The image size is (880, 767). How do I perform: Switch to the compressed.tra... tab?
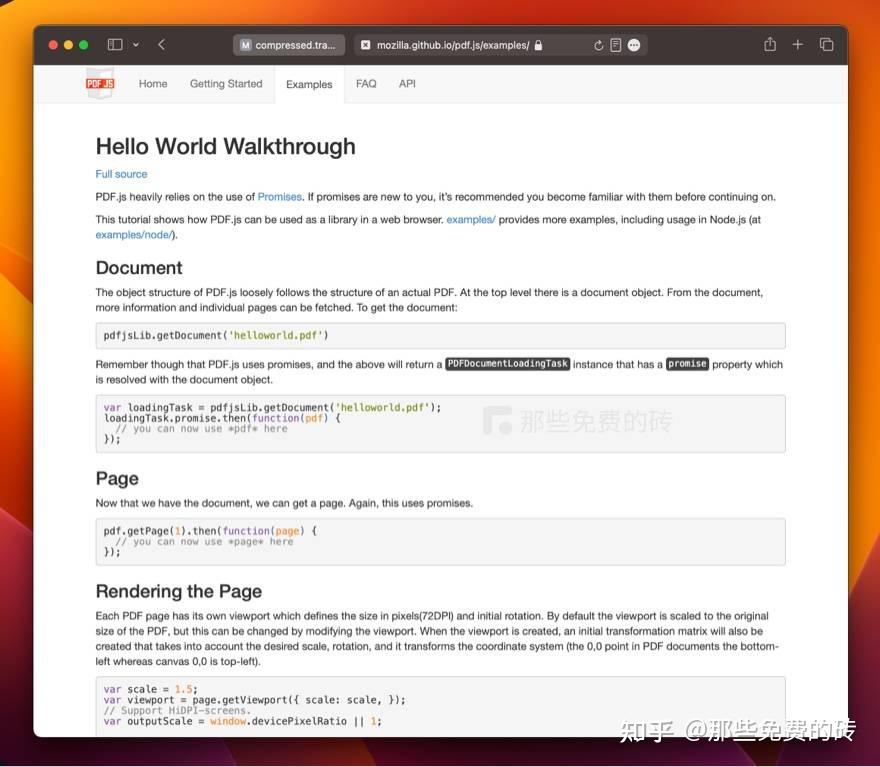click(x=291, y=44)
